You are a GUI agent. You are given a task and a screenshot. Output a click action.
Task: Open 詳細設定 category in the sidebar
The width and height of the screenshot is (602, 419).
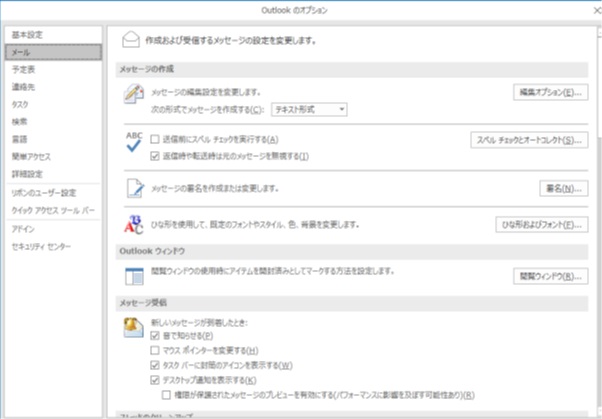25,171
